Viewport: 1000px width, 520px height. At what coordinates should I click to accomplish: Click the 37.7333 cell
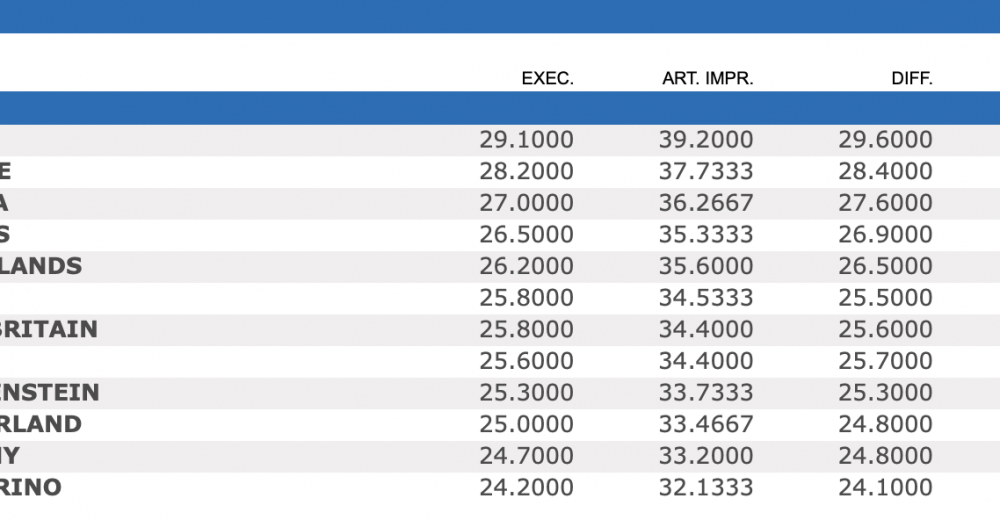(x=706, y=172)
